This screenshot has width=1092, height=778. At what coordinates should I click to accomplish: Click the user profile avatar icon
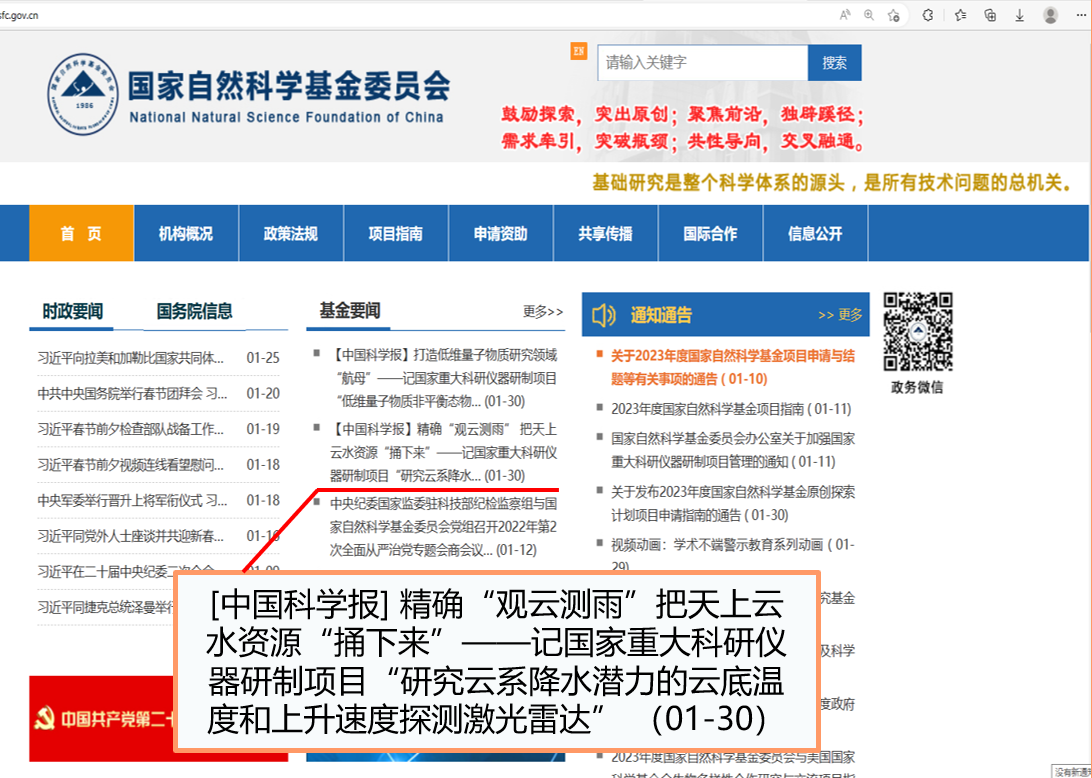[x=1050, y=15]
